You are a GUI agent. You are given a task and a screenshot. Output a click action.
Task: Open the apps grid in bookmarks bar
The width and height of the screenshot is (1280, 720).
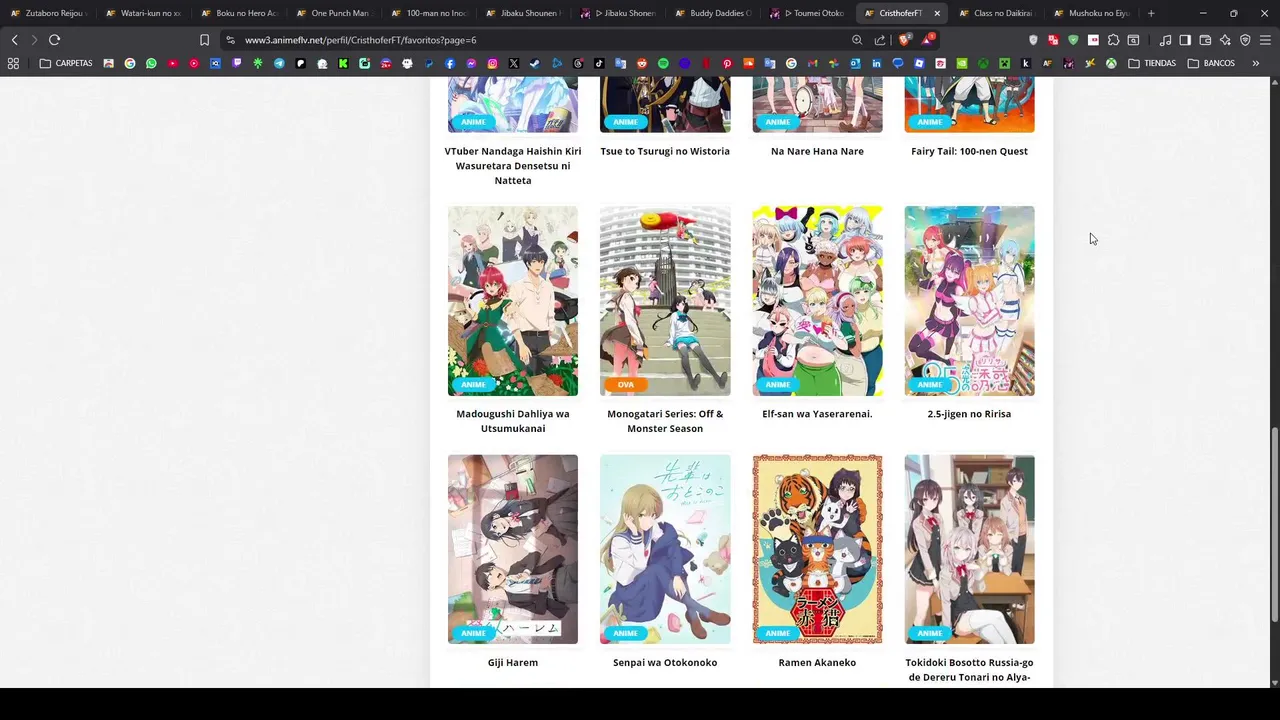[x=13, y=63]
